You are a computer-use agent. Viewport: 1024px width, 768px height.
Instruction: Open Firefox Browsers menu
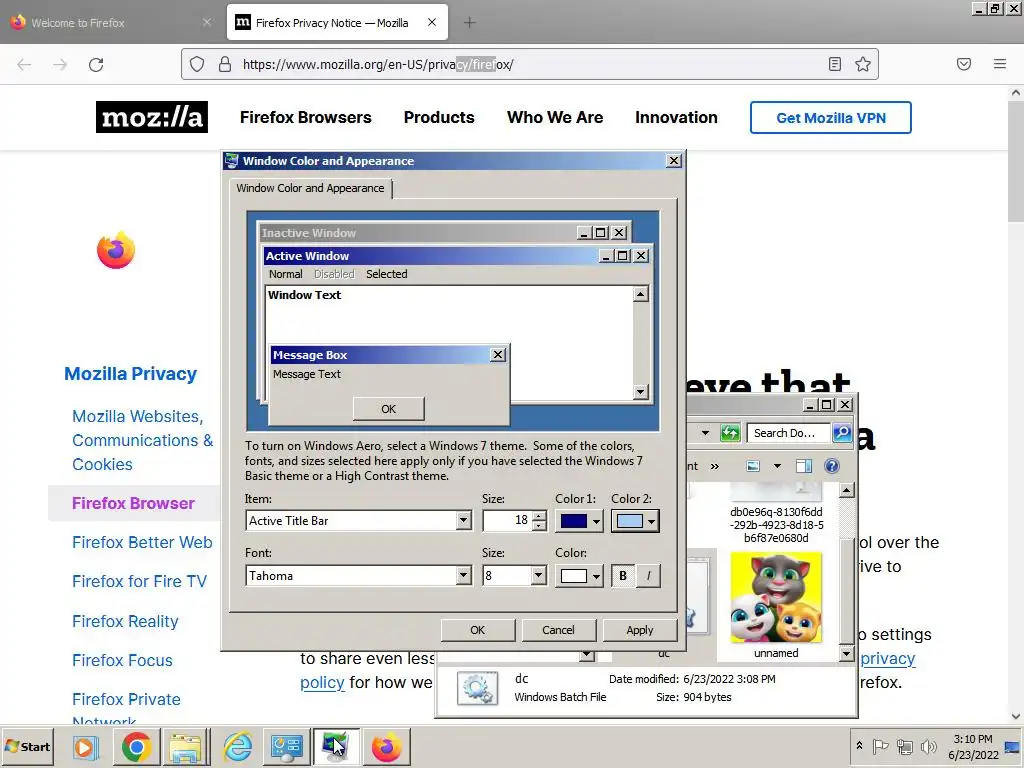point(306,118)
